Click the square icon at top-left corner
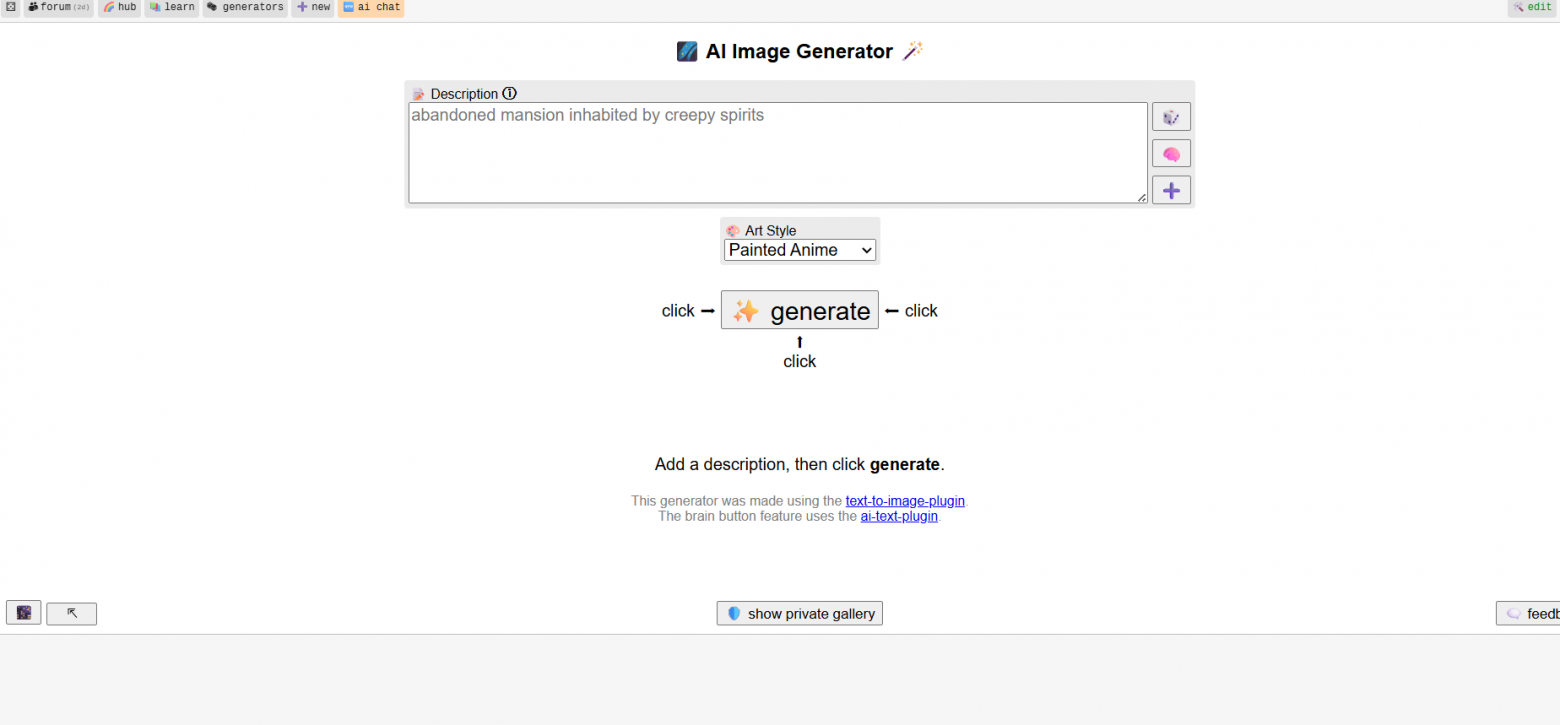1560x725 pixels. click(10, 7)
